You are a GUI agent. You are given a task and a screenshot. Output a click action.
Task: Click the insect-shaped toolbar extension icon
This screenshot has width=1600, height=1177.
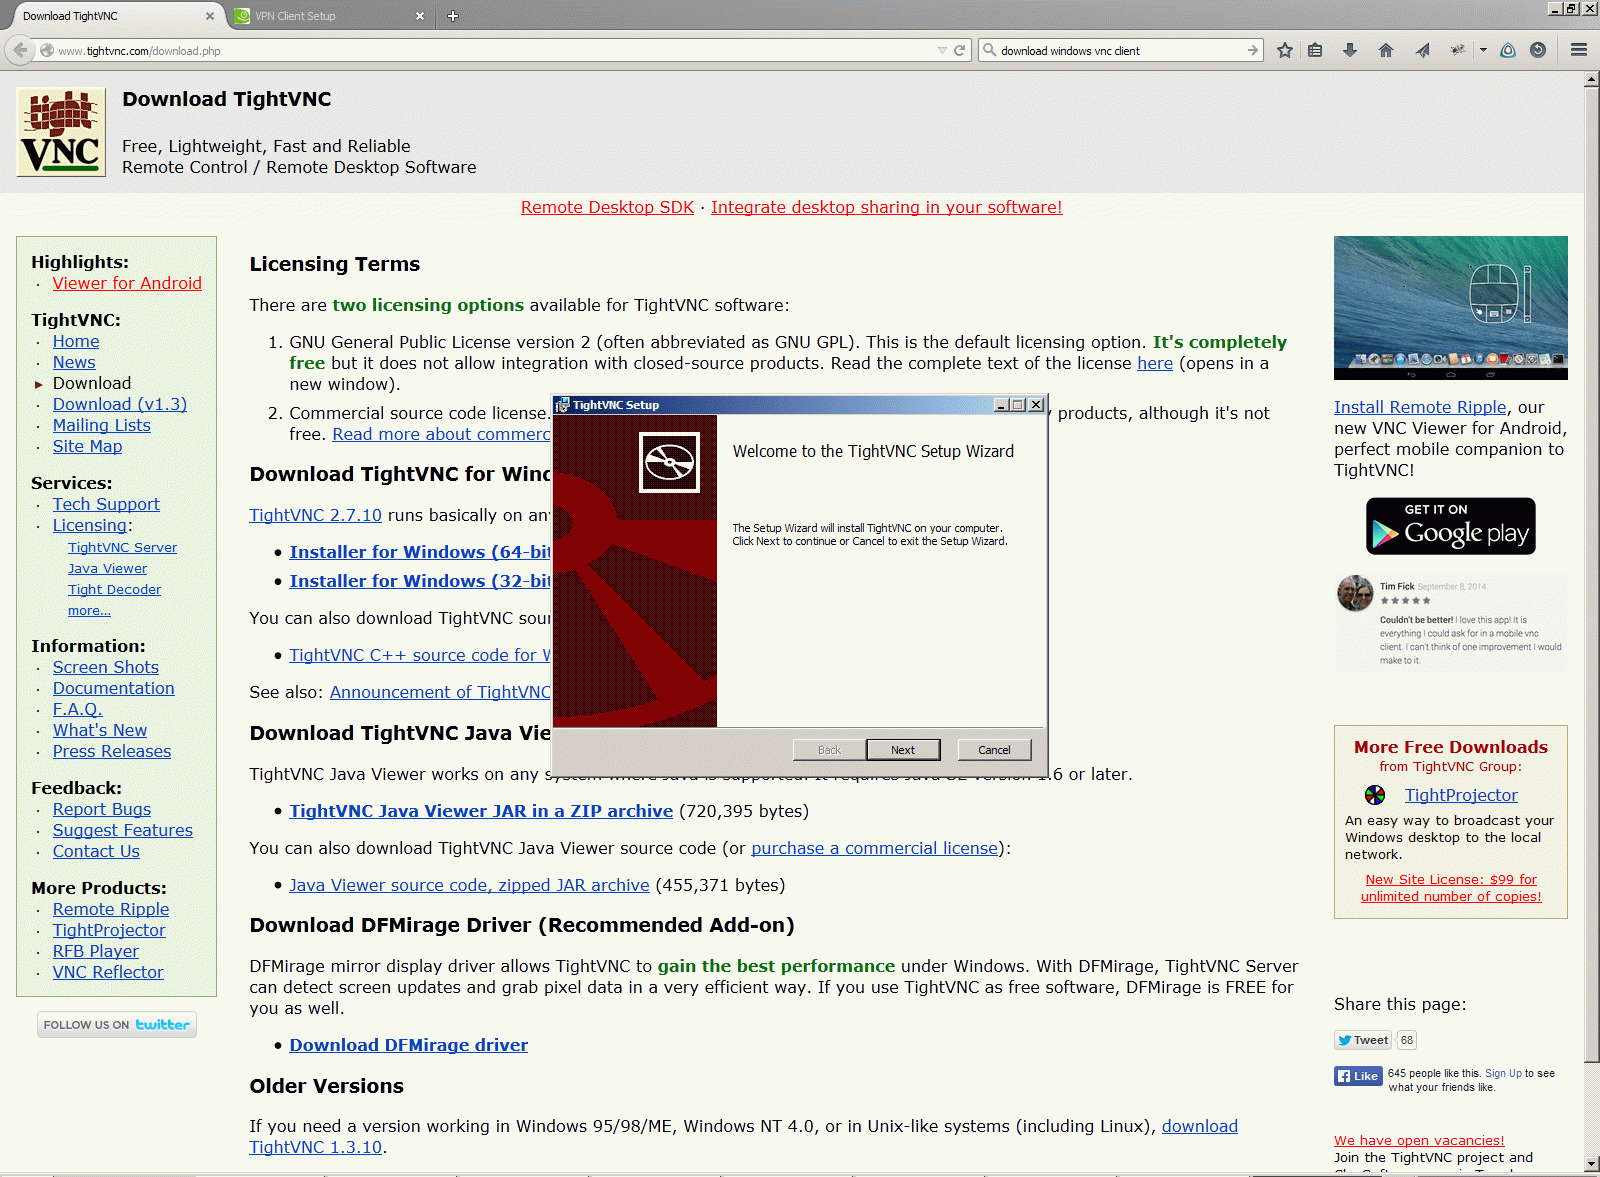(1458, 49)
